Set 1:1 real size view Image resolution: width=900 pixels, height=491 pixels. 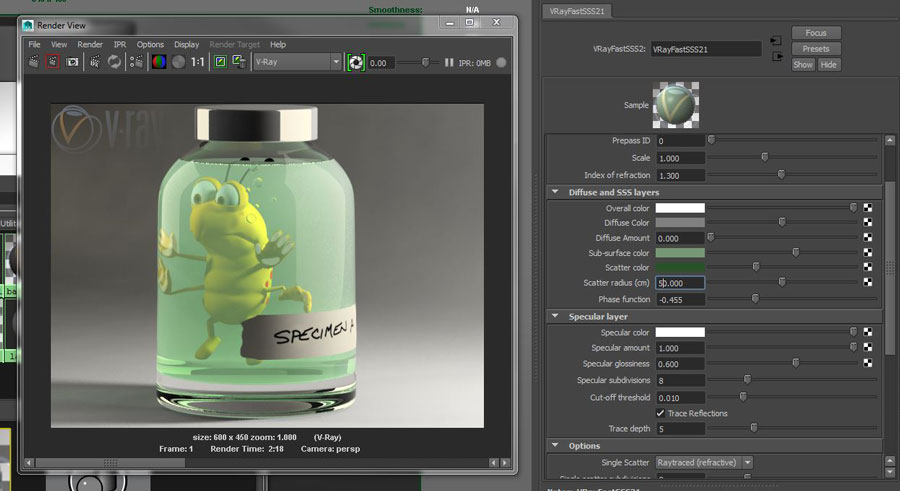(198, 61)
